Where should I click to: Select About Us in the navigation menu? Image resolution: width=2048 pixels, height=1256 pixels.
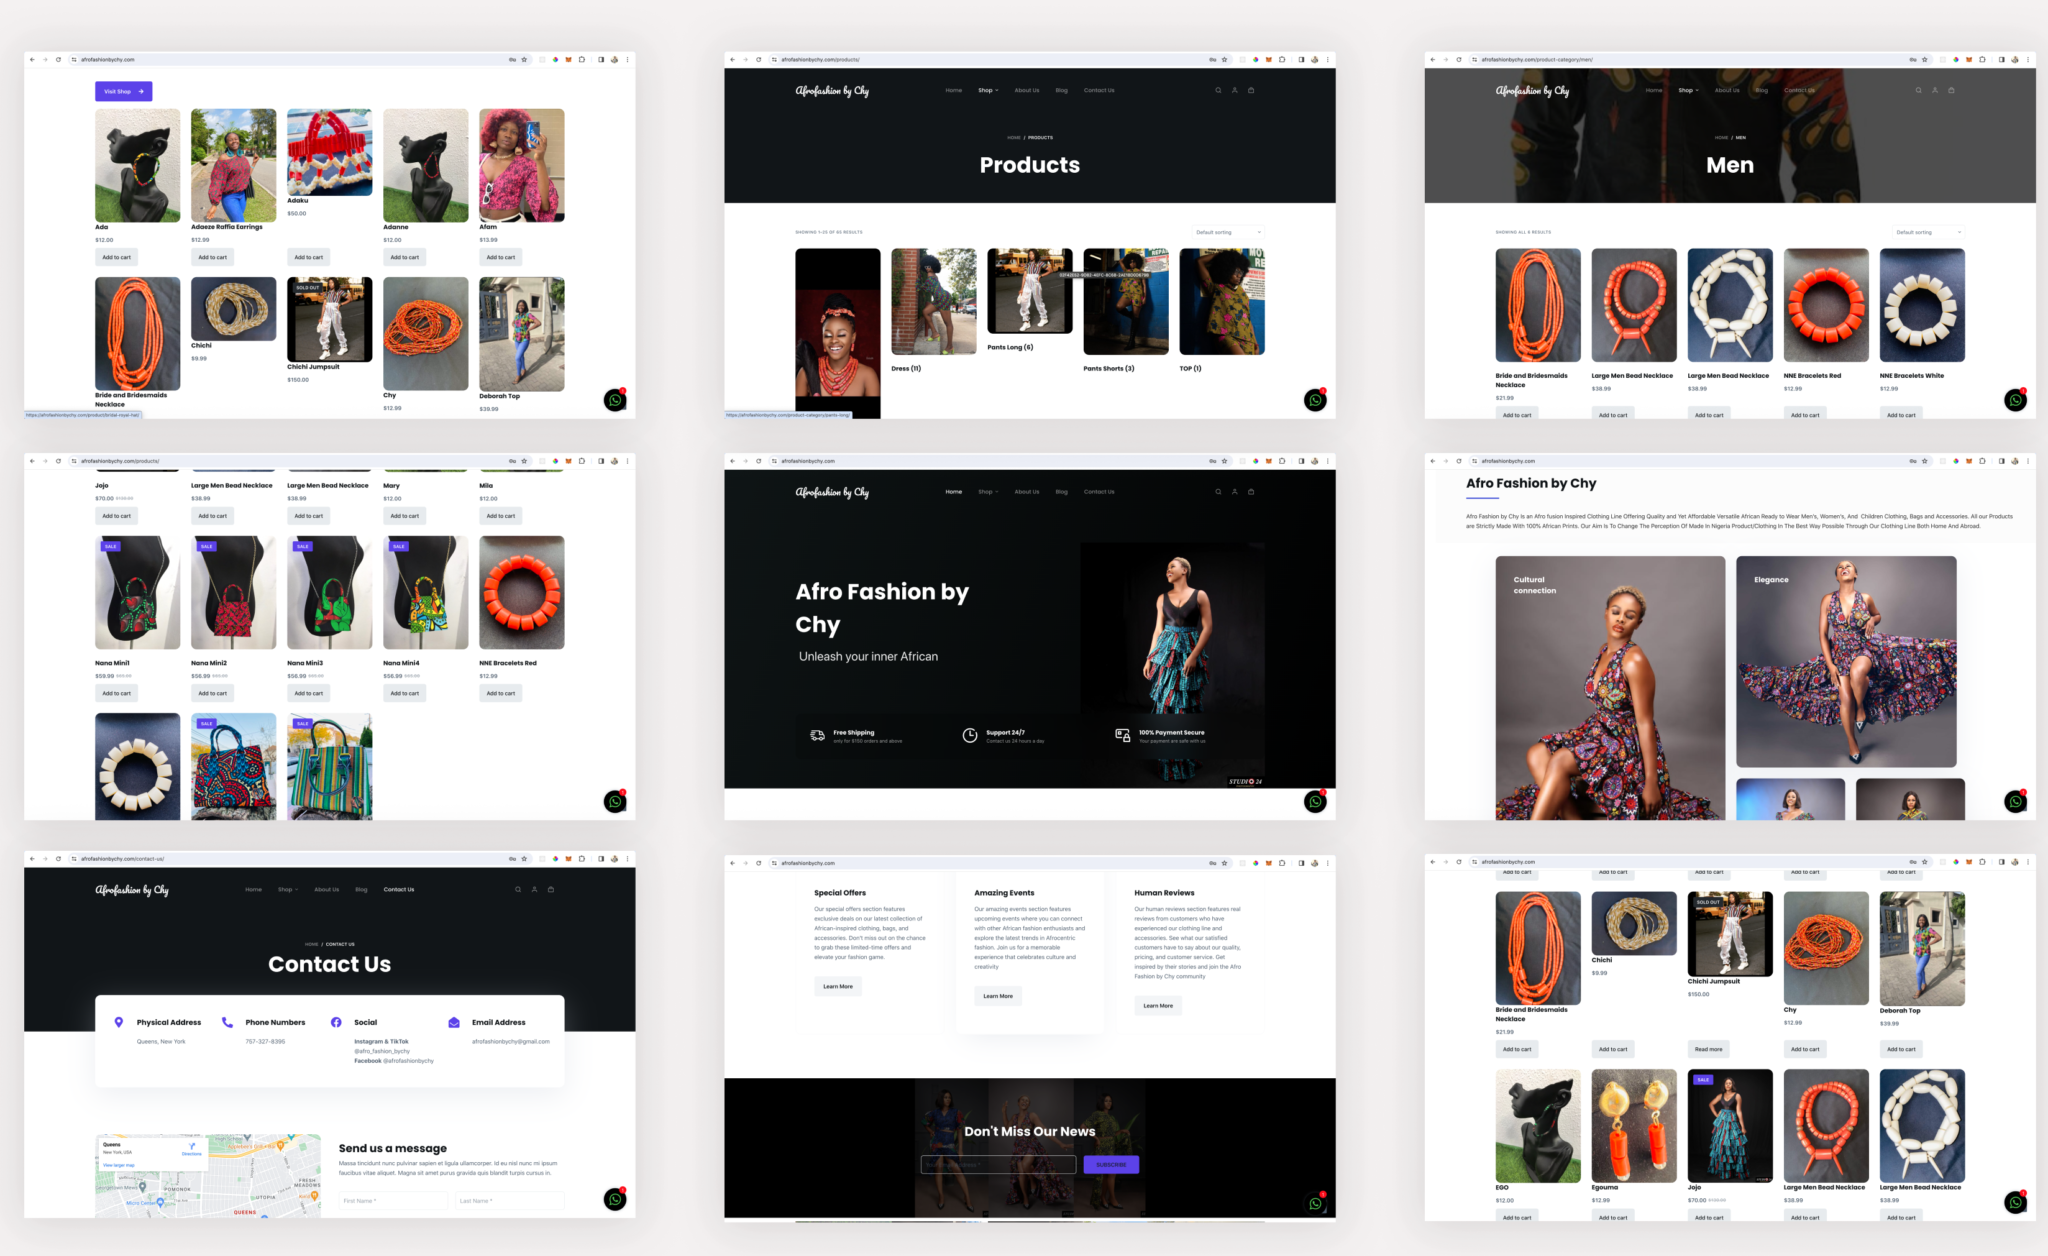pyautogui.click(x=1027, y=90)
